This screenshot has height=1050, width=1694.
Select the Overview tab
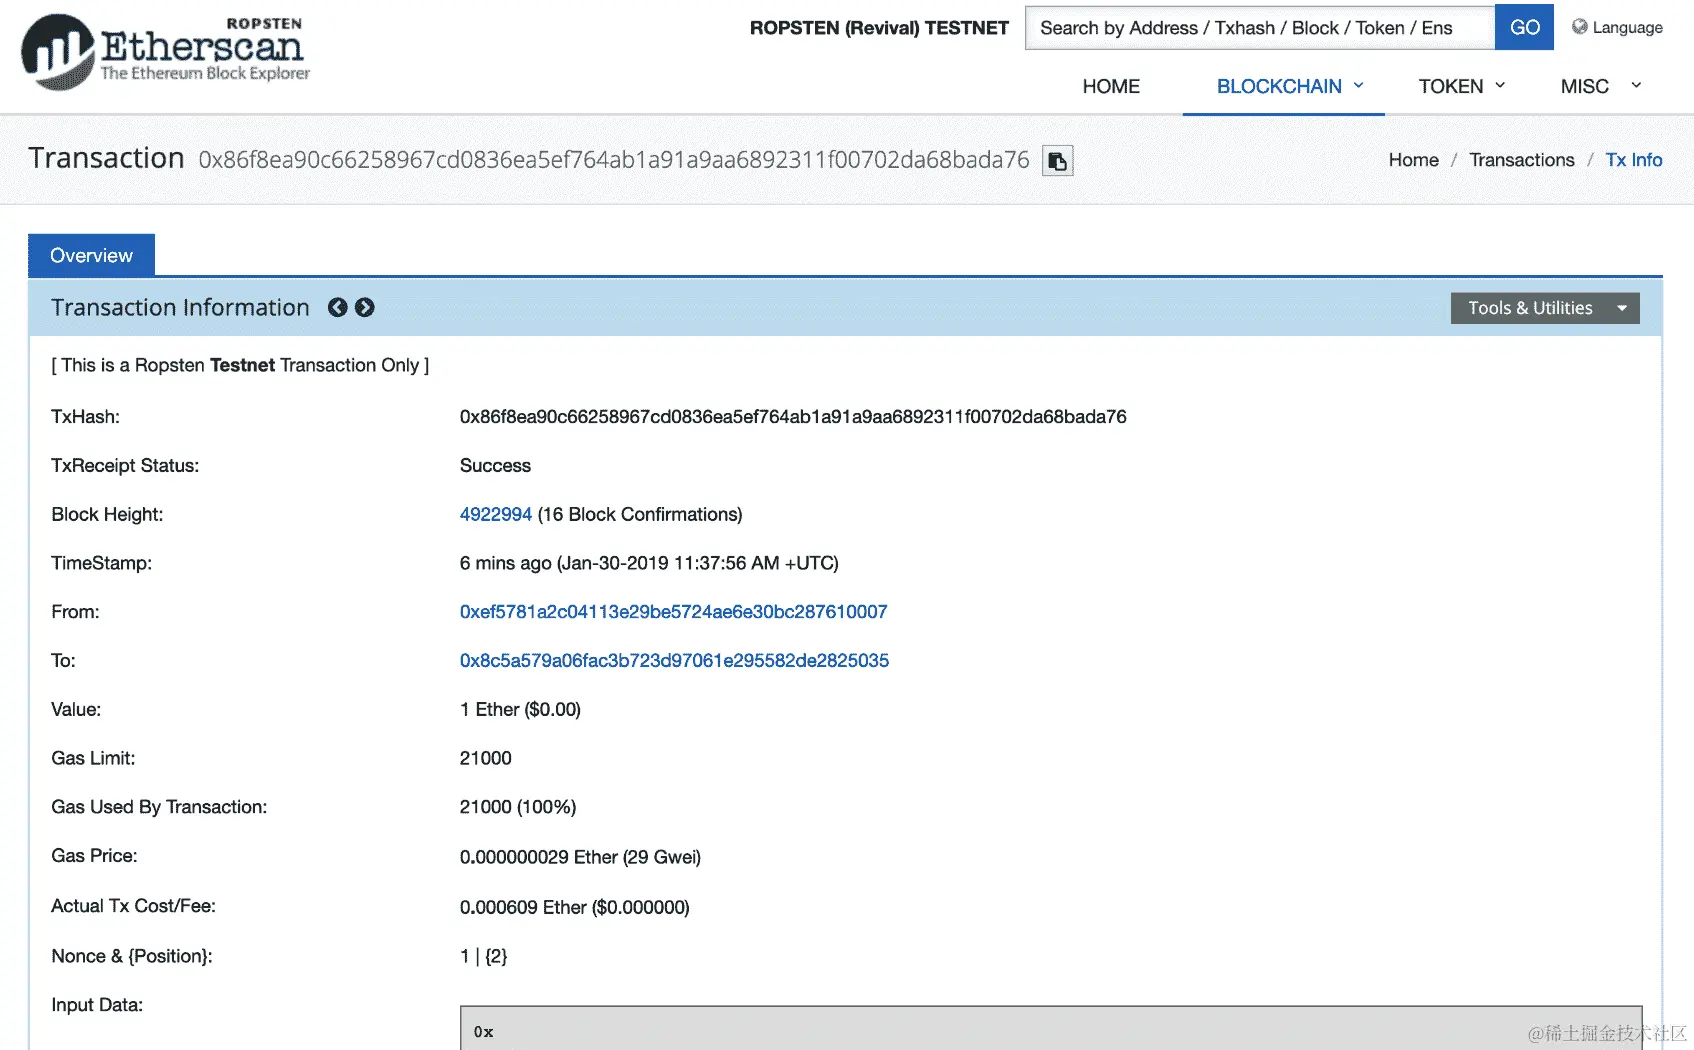point(91,255)
